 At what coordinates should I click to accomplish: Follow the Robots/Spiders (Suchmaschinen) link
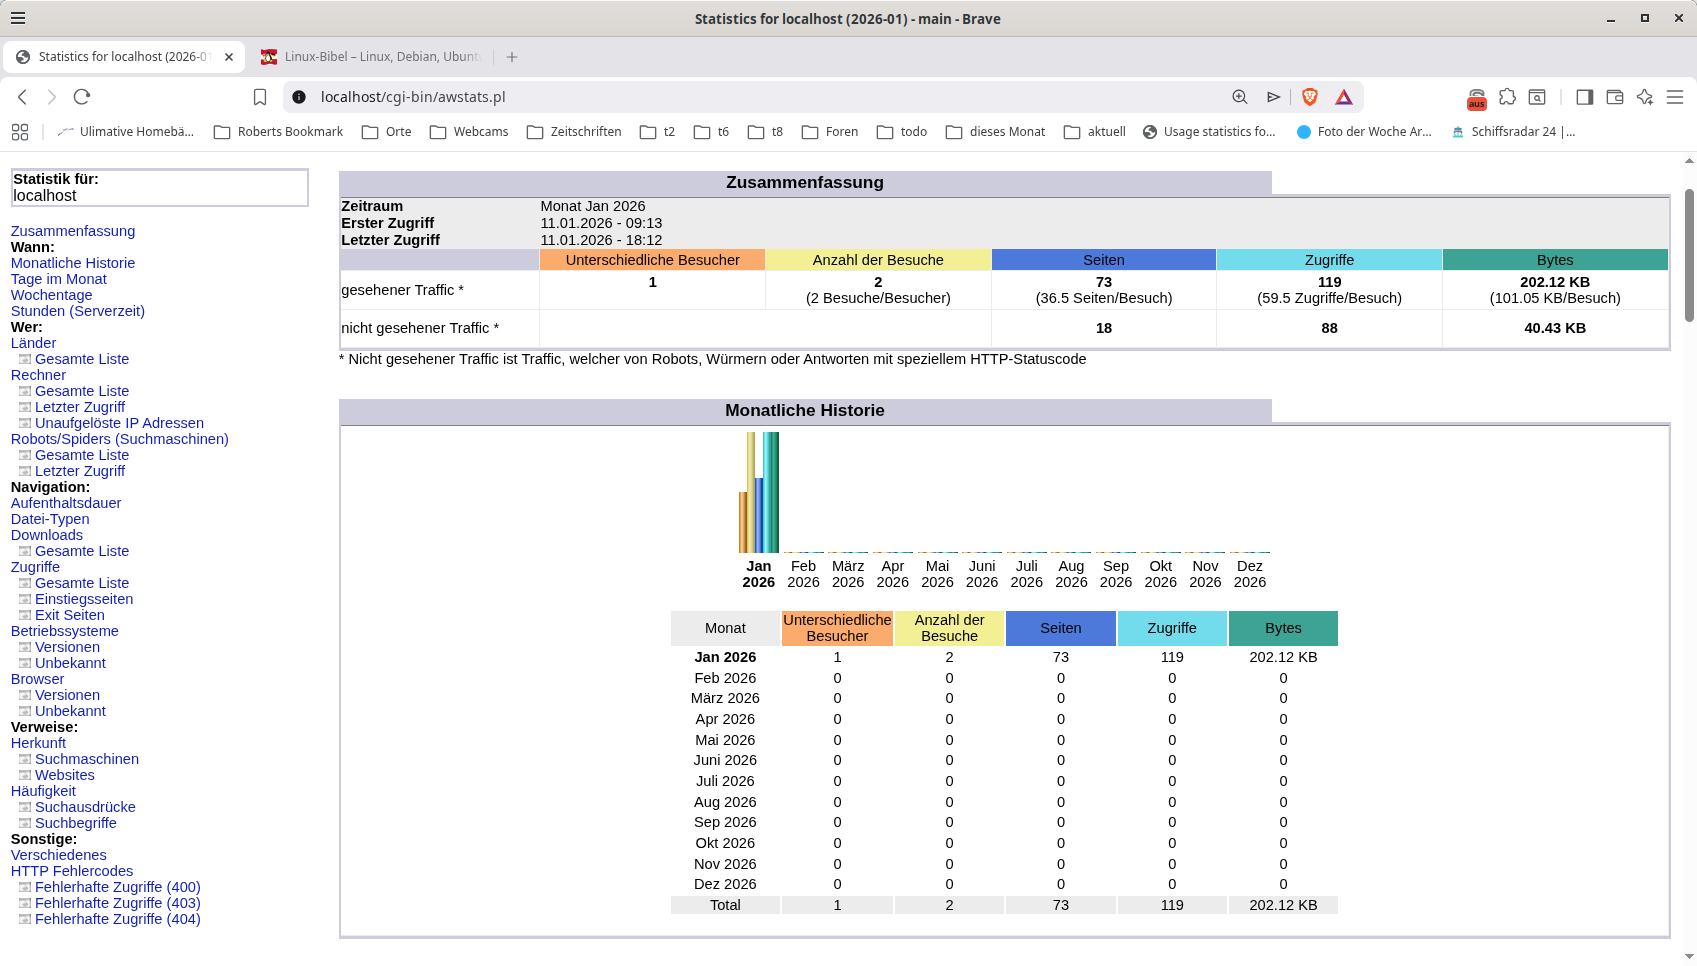[119, 439]
